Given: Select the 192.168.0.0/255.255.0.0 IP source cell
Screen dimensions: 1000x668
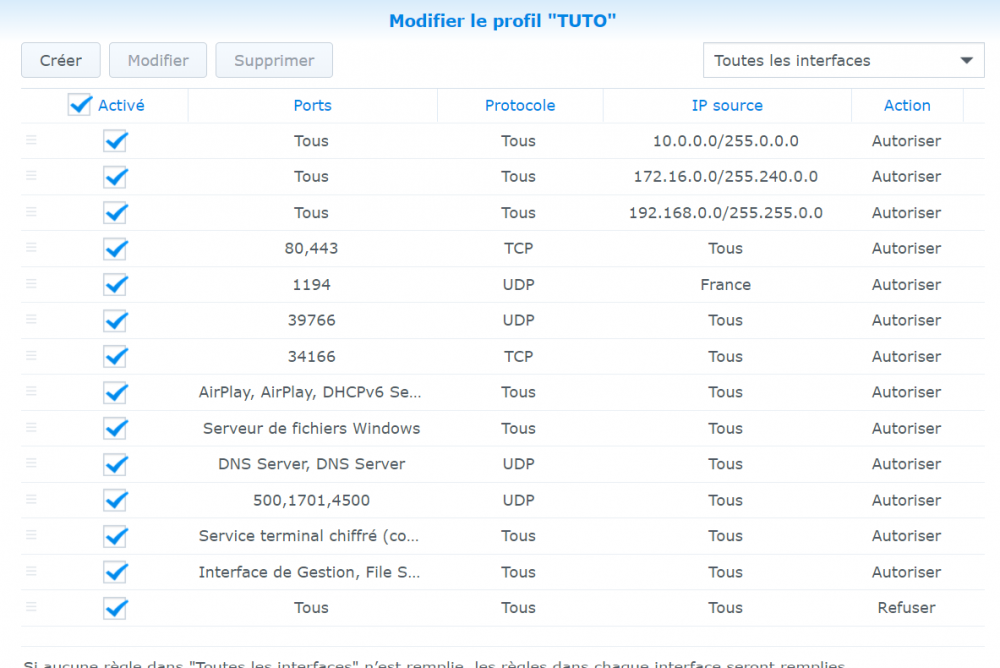Looking at the screenshot, I should 726,212.
